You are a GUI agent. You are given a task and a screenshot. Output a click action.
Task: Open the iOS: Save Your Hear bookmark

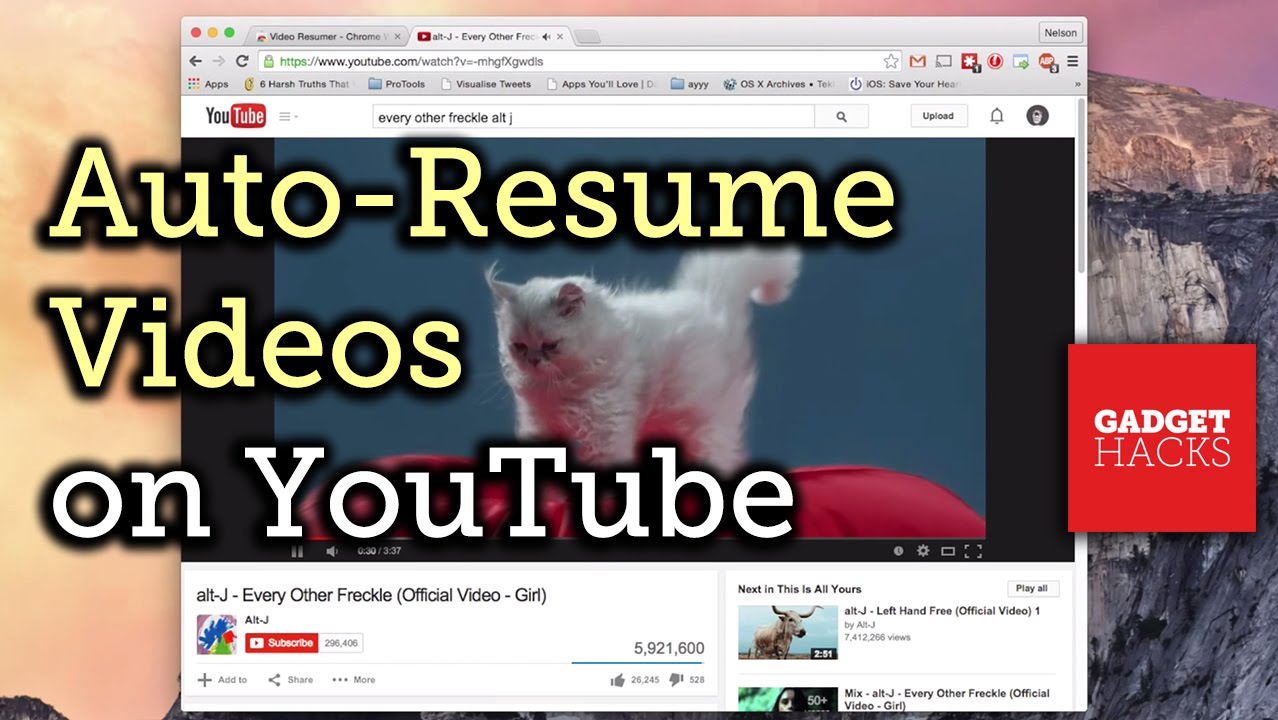click(906, 85)
